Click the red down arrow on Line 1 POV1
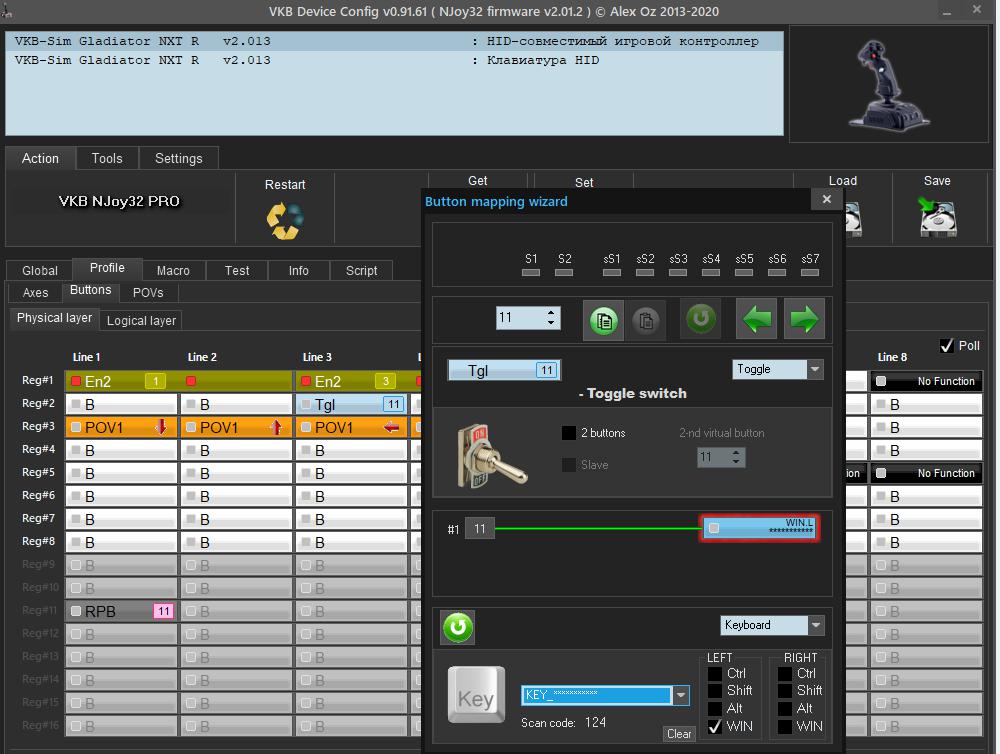1000x754 pixels. (x=161, y=427)
